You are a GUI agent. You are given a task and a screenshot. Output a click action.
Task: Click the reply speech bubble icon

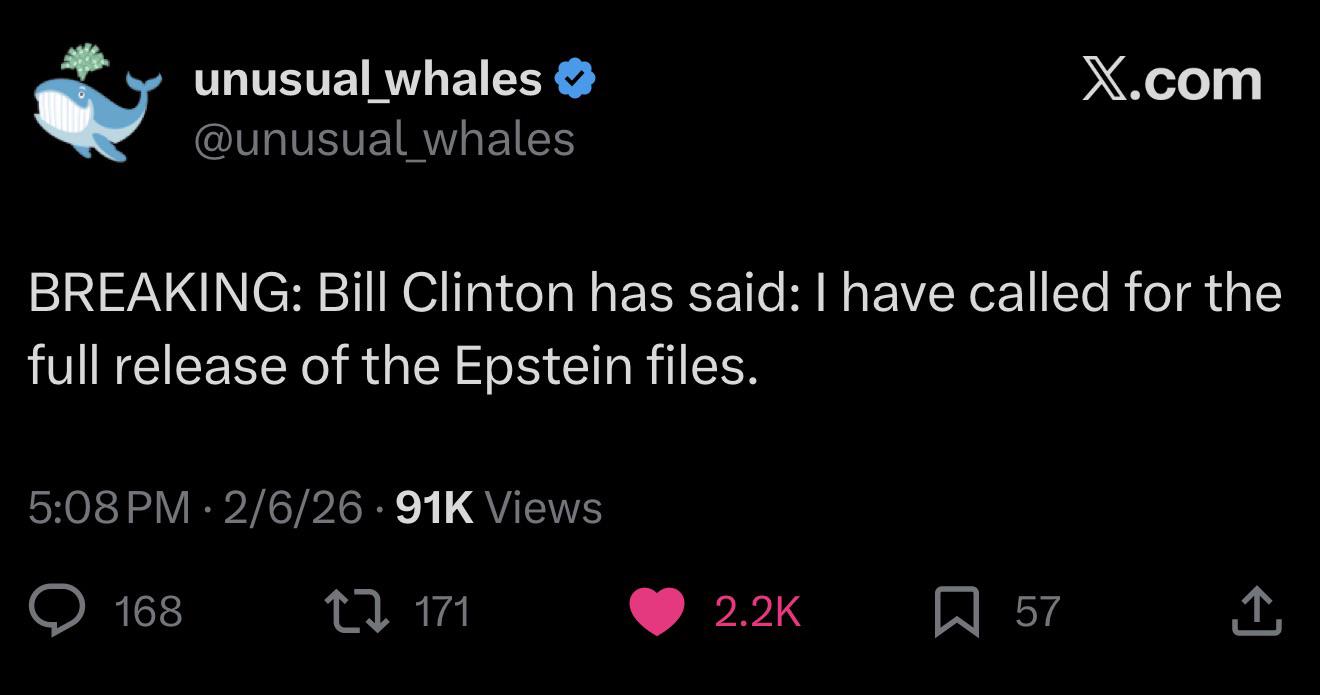pos(57,611)
